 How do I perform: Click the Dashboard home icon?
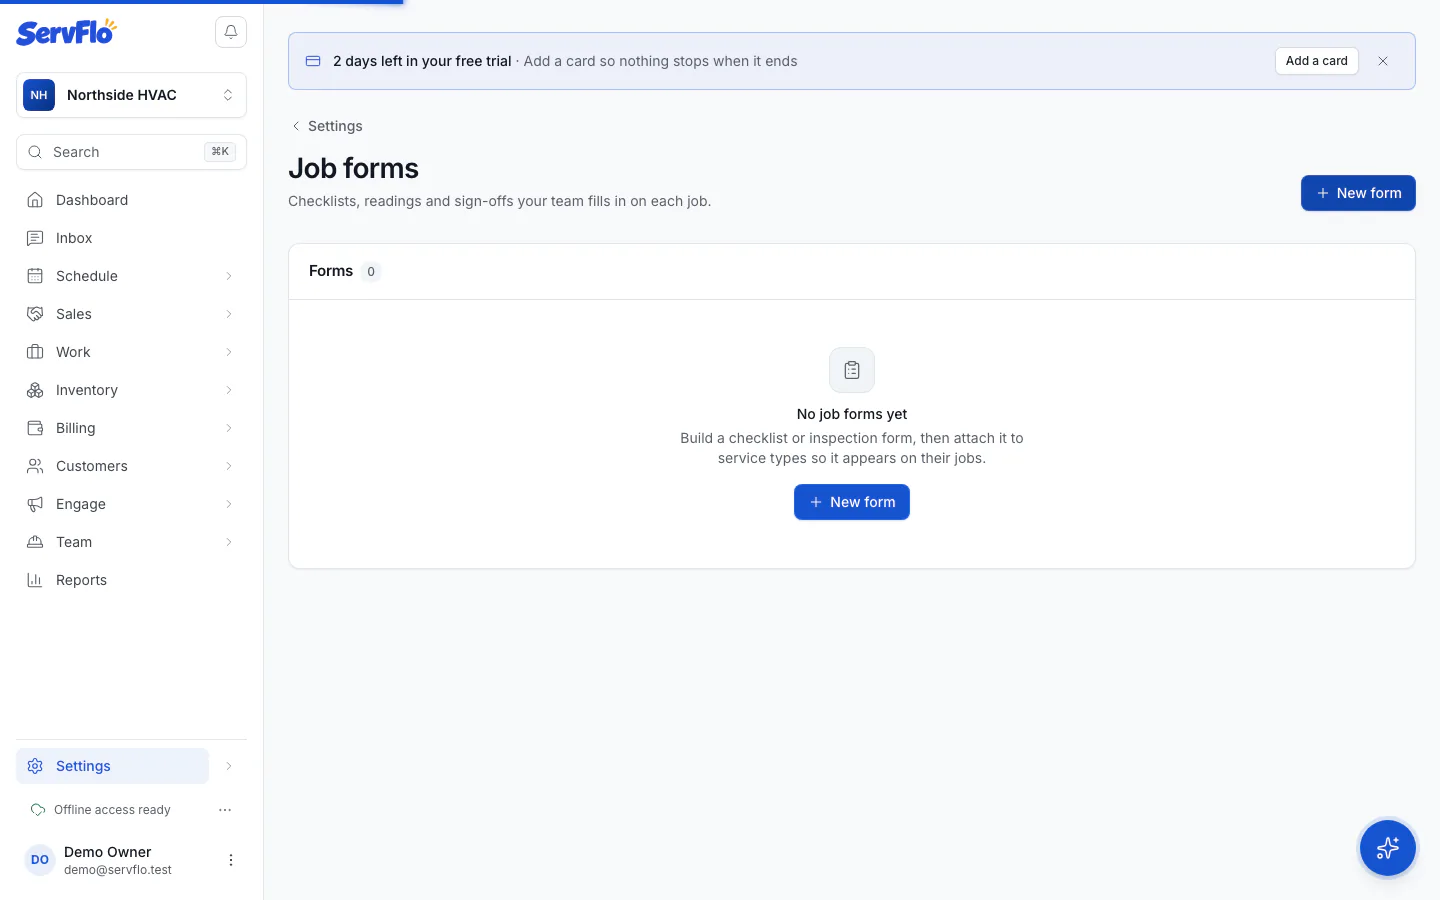(x=35, y=200)
